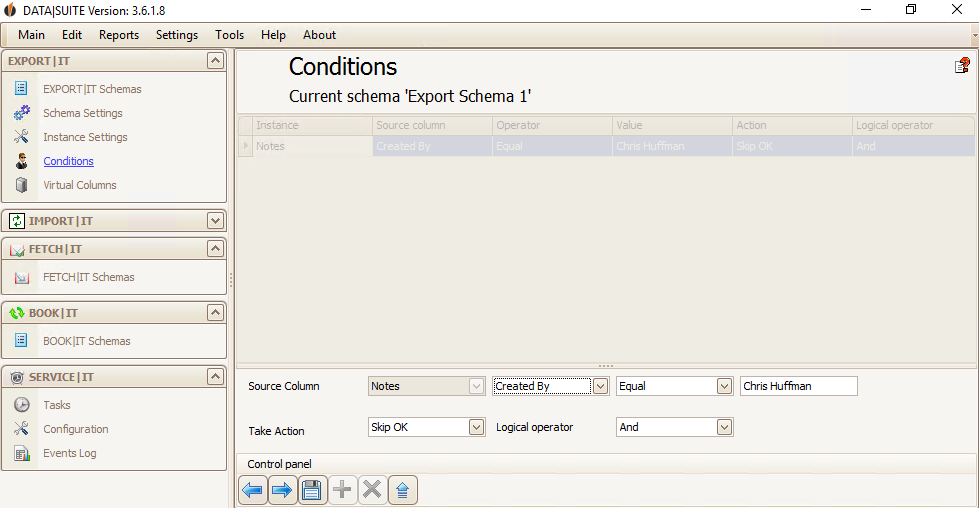Image resolution: width=979 pixels, height=508 pixels.
Task: Open the Main menu
Action: (x=31, y=35)
